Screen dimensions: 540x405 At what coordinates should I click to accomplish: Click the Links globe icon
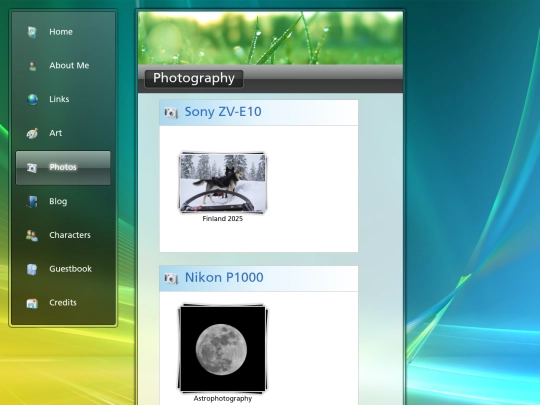pyautogui.click(x=32, y=100)
